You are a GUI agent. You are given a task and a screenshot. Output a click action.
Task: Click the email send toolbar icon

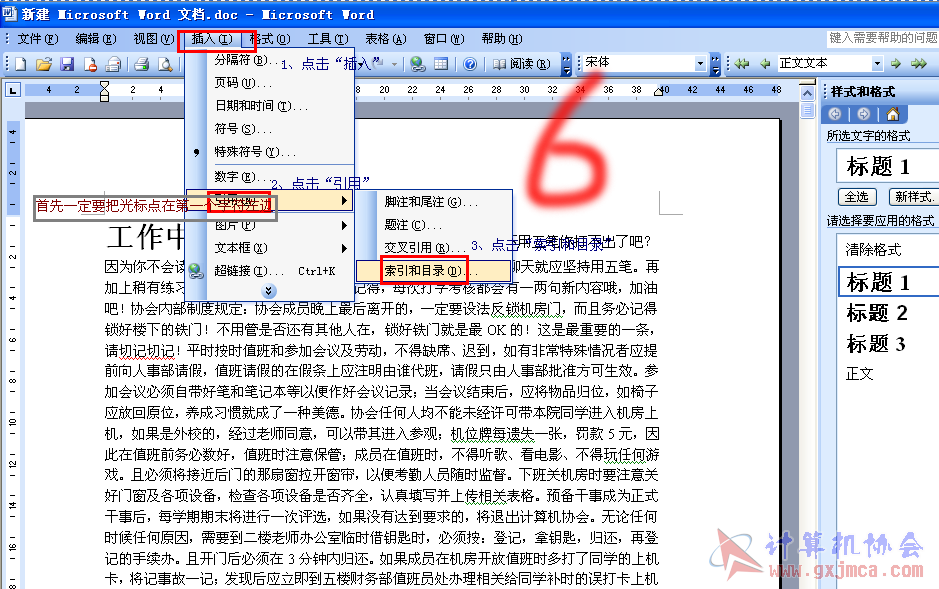pos(113,63)
